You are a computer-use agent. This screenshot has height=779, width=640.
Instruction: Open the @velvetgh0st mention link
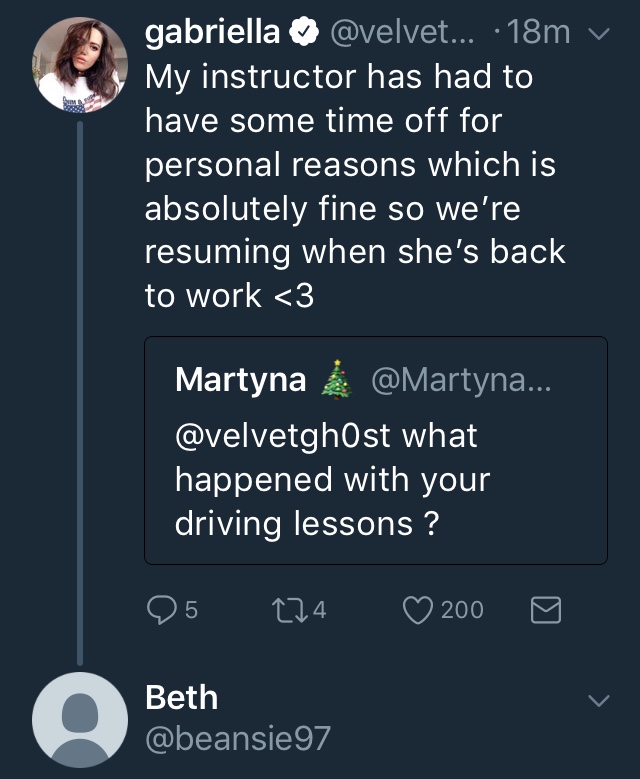pos(283,436)
